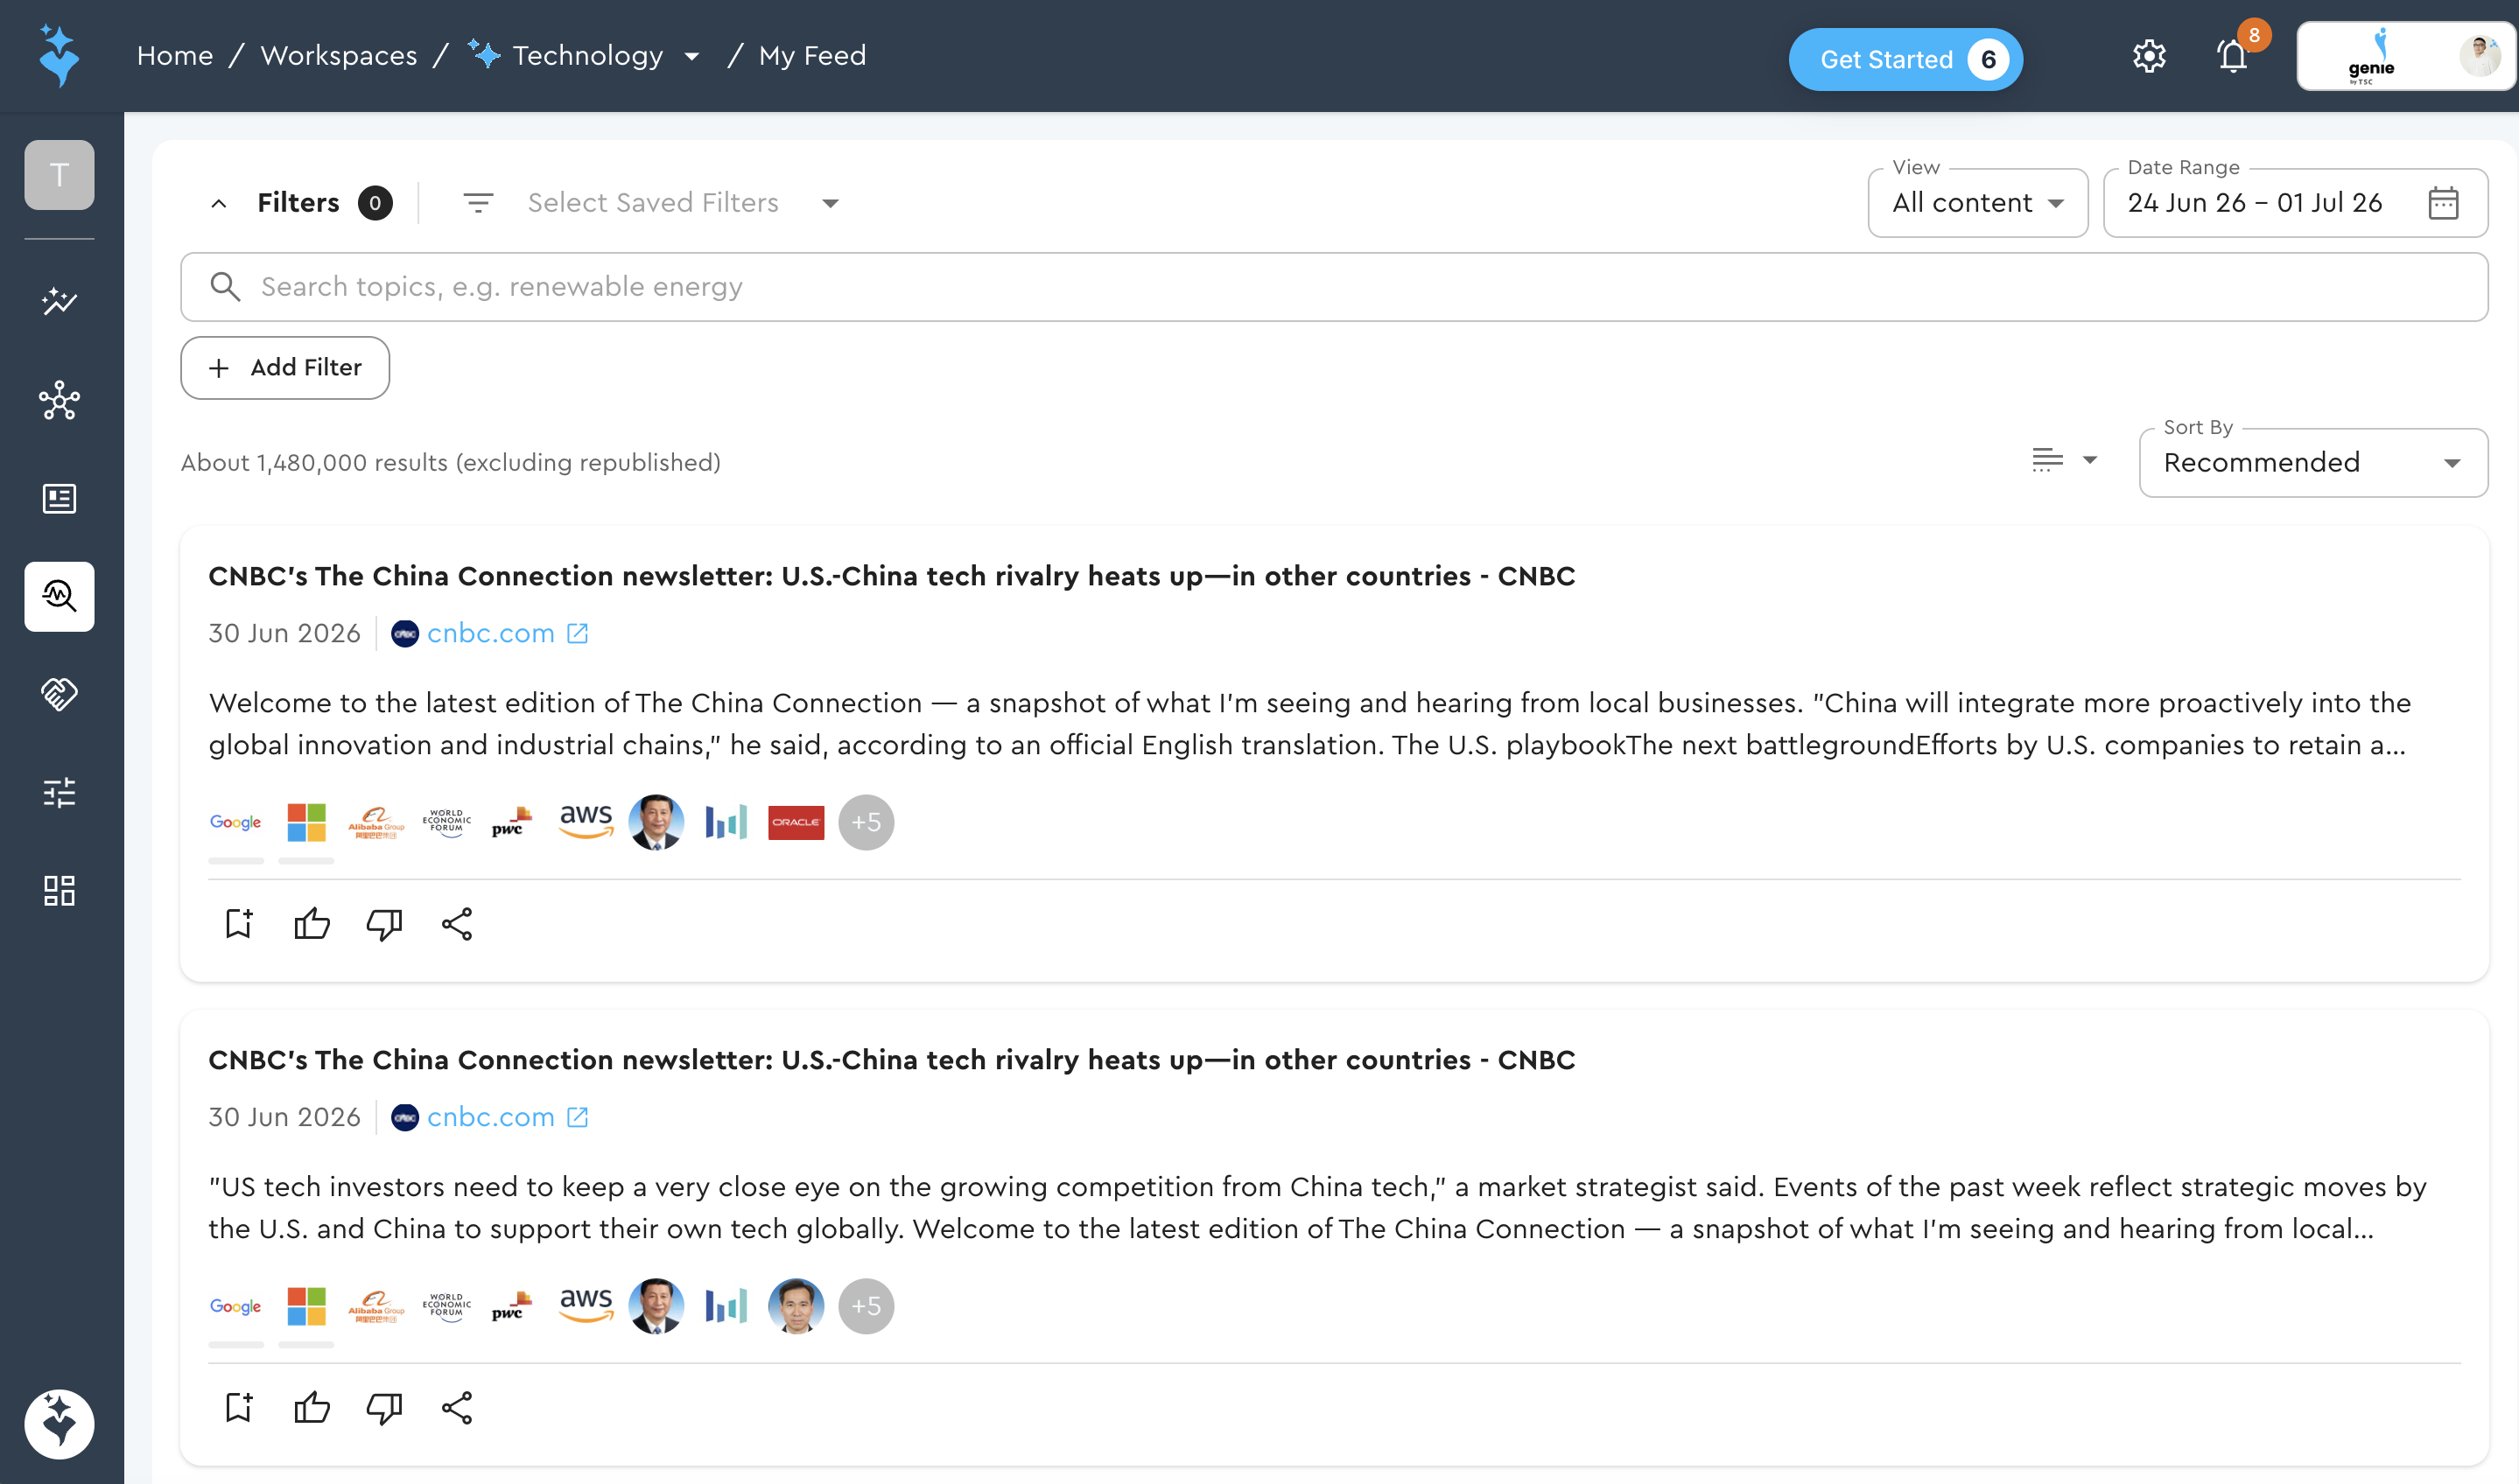Screen dimensions: 2519x1484
Task: Select the feed search sidebar icon
Action: [59, 596]
